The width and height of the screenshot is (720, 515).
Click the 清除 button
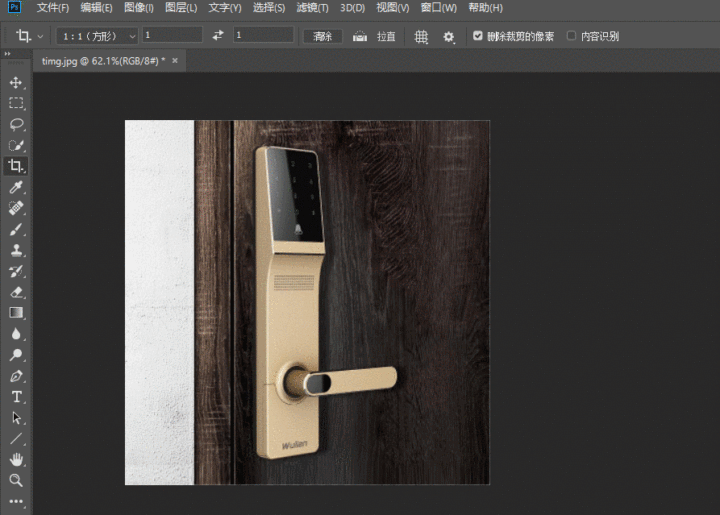click(322, 36)
